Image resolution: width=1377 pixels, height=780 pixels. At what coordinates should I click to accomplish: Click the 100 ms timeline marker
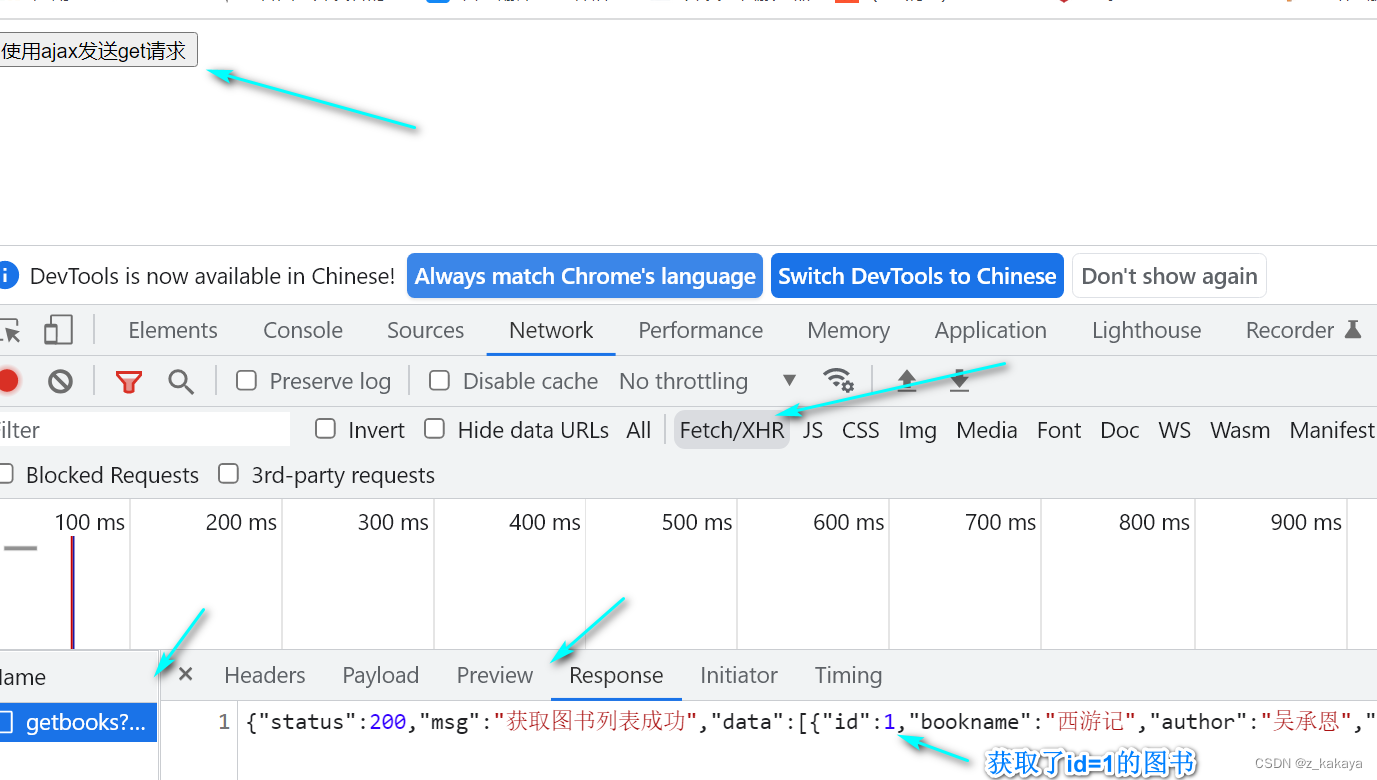point(90,522)
